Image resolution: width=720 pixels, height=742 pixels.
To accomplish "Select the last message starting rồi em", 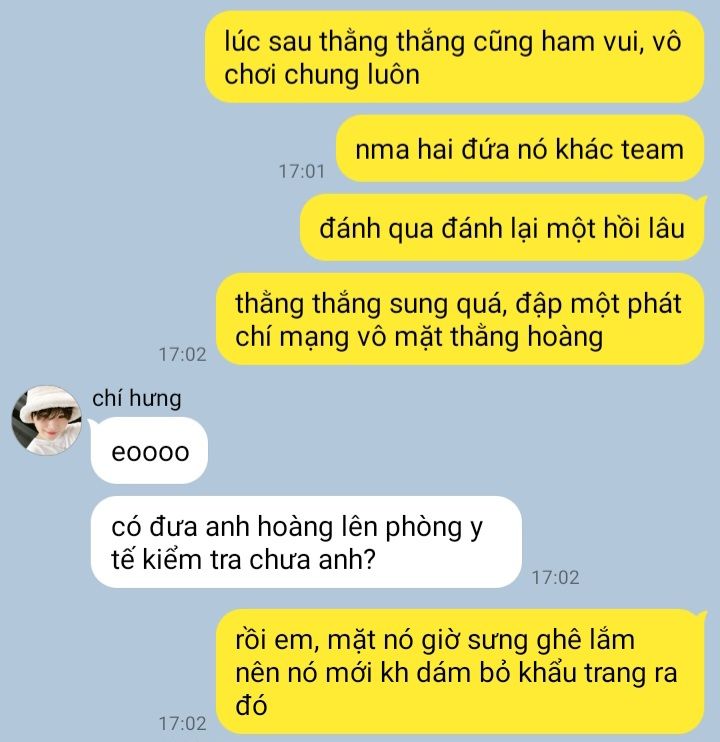I will pyautogui.click(x=461, y=672).
